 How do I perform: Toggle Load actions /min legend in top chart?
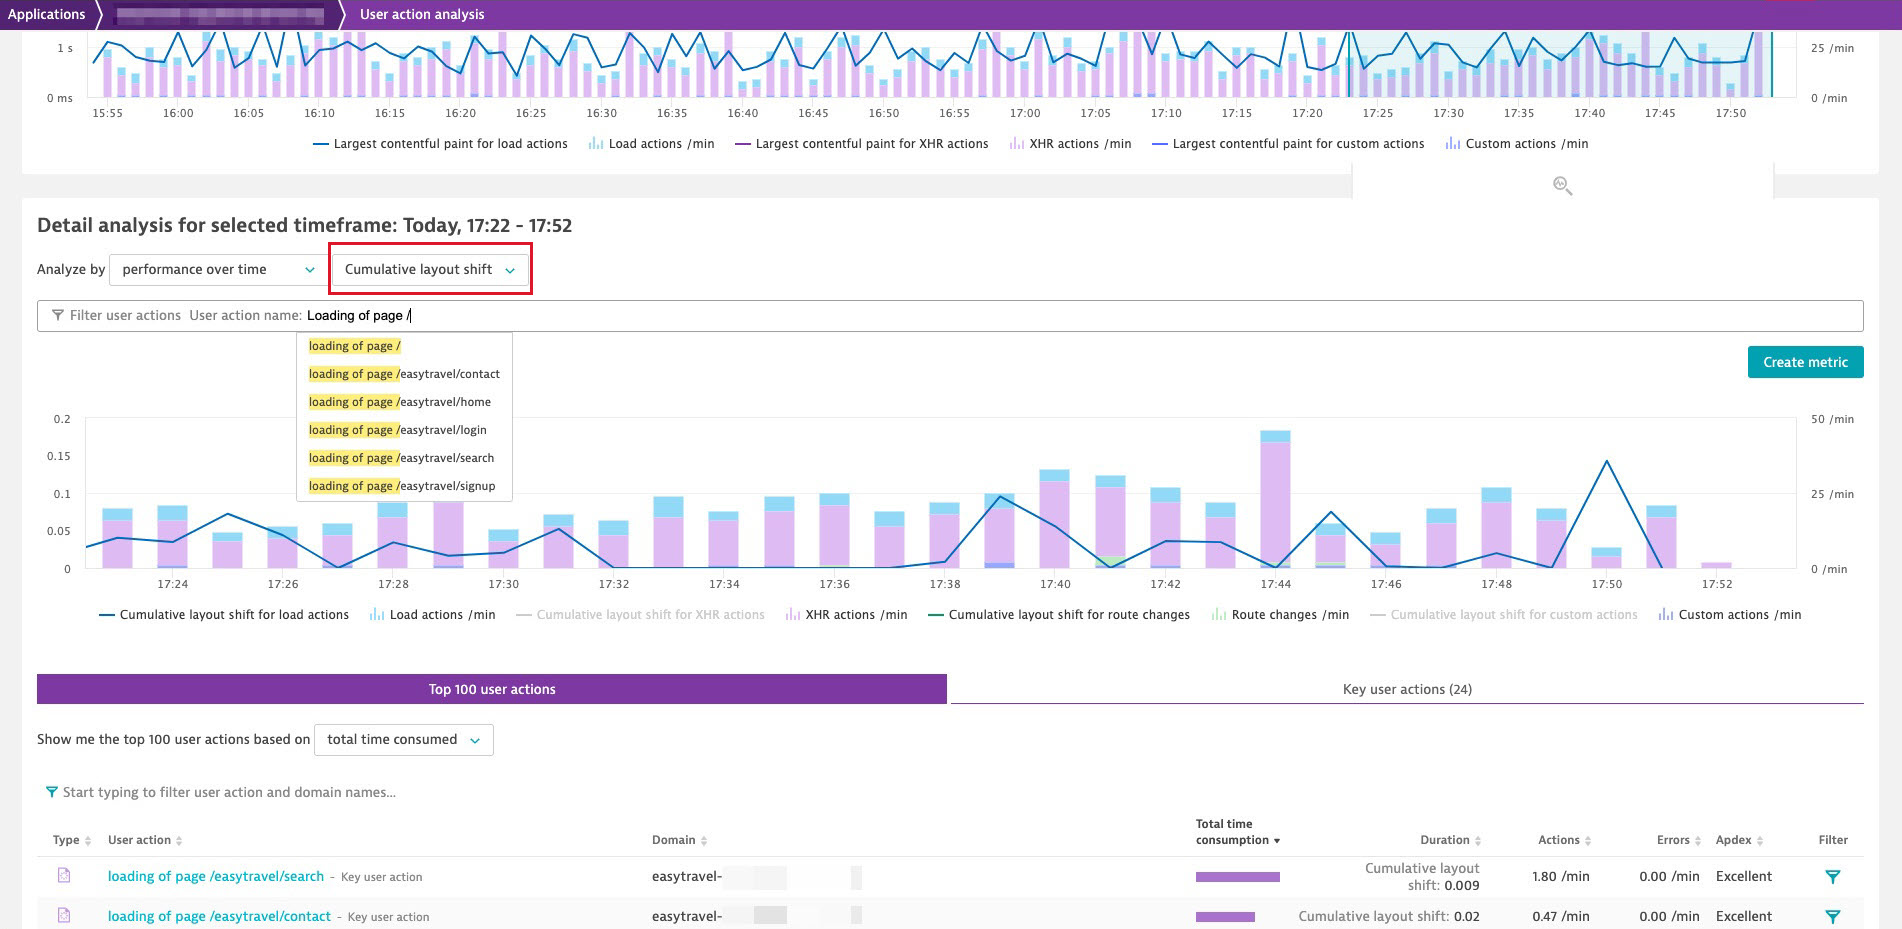[651, 144]
